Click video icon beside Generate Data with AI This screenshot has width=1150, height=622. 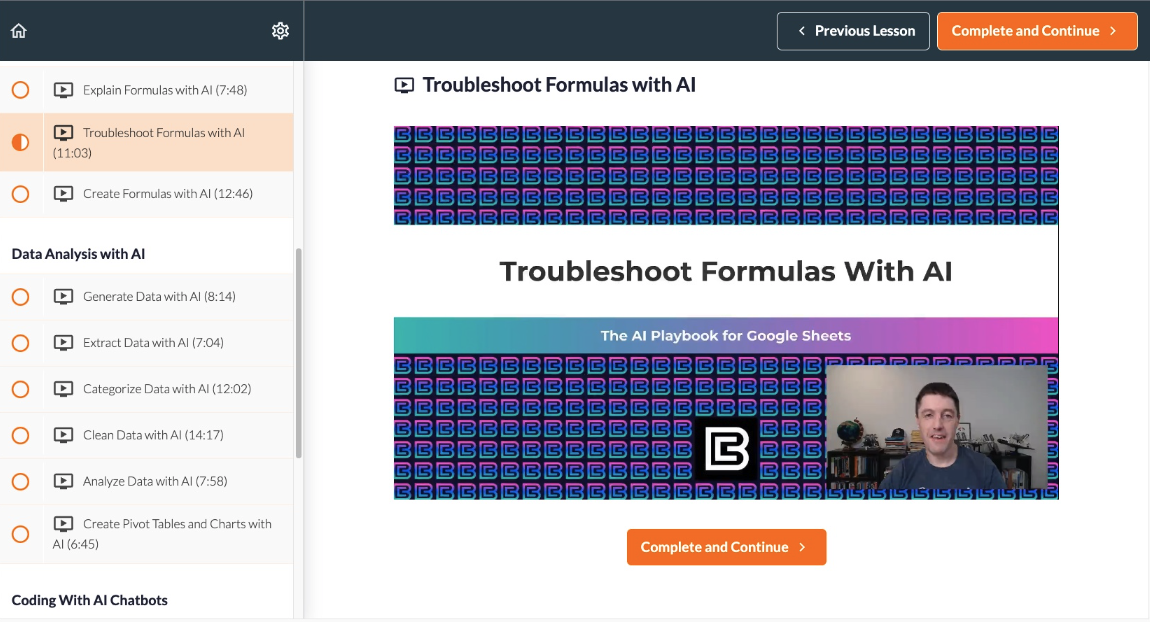(x=64, y=296)
